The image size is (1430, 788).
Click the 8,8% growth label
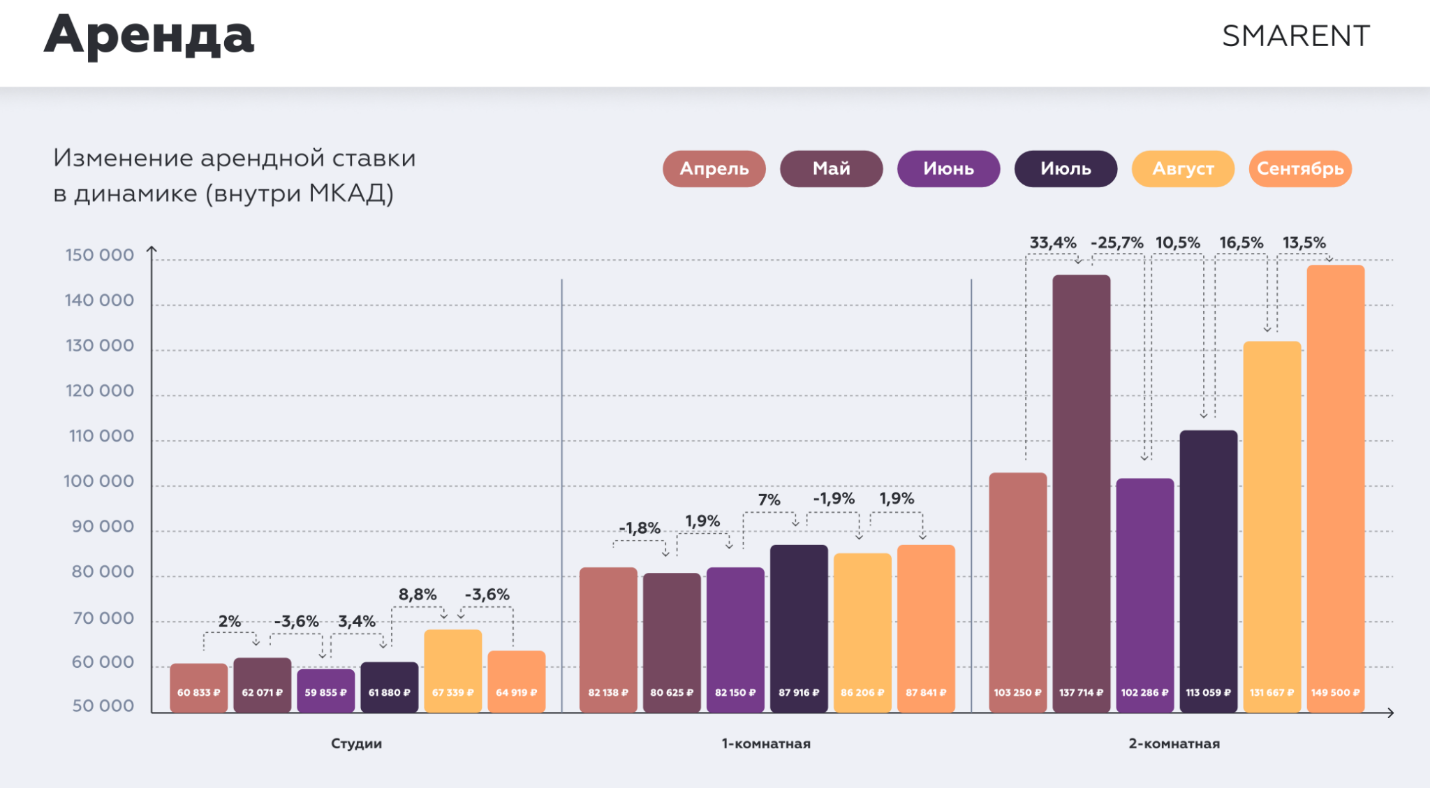(418, 594)
